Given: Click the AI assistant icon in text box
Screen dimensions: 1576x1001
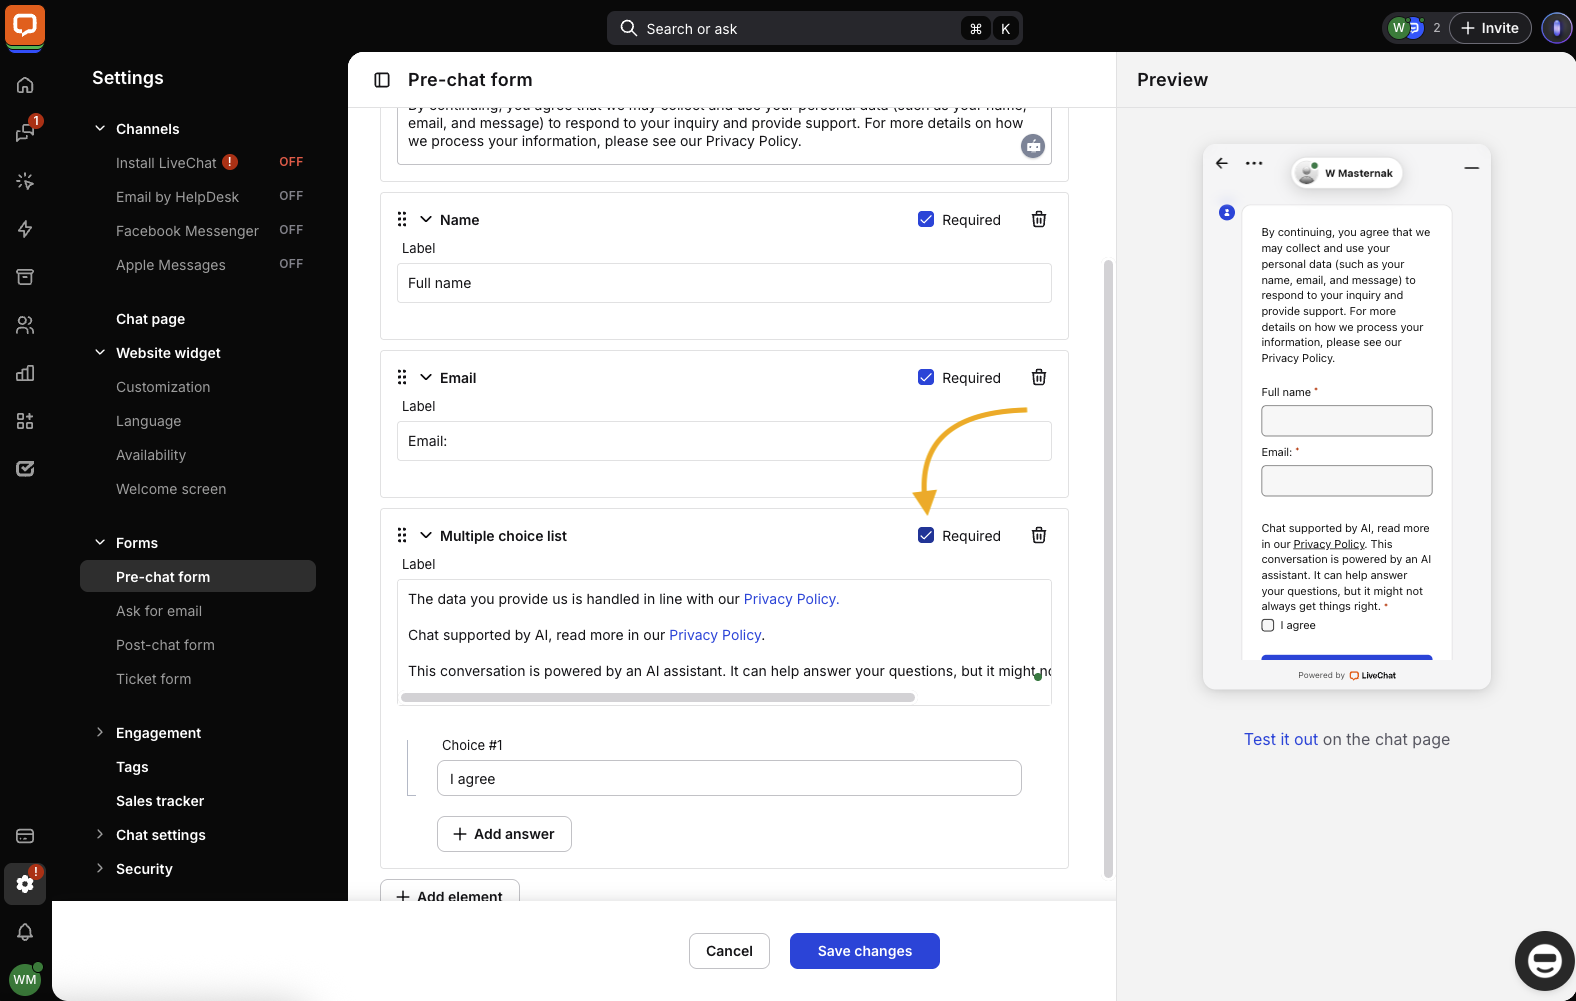Looking at the screenshot, I should pyautogui.click(x=1033, y=146).
